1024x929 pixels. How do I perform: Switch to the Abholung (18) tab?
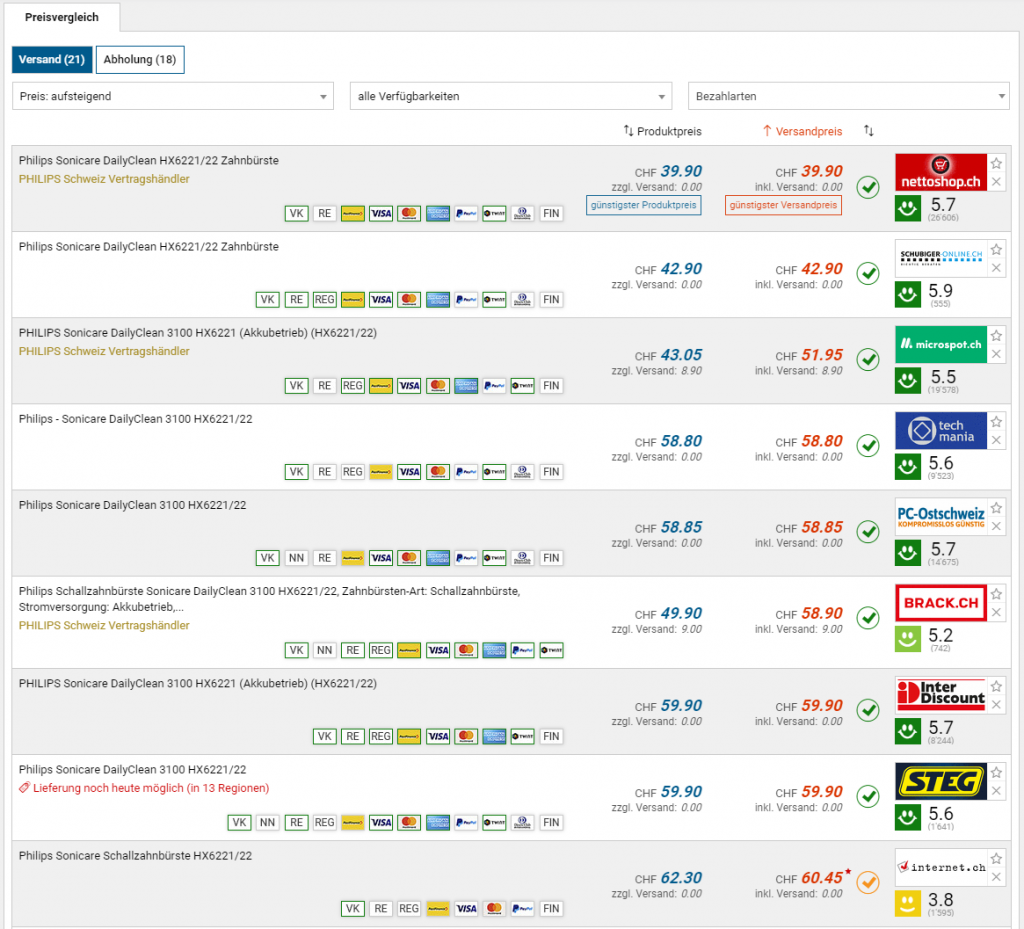(x=140, y=60)
